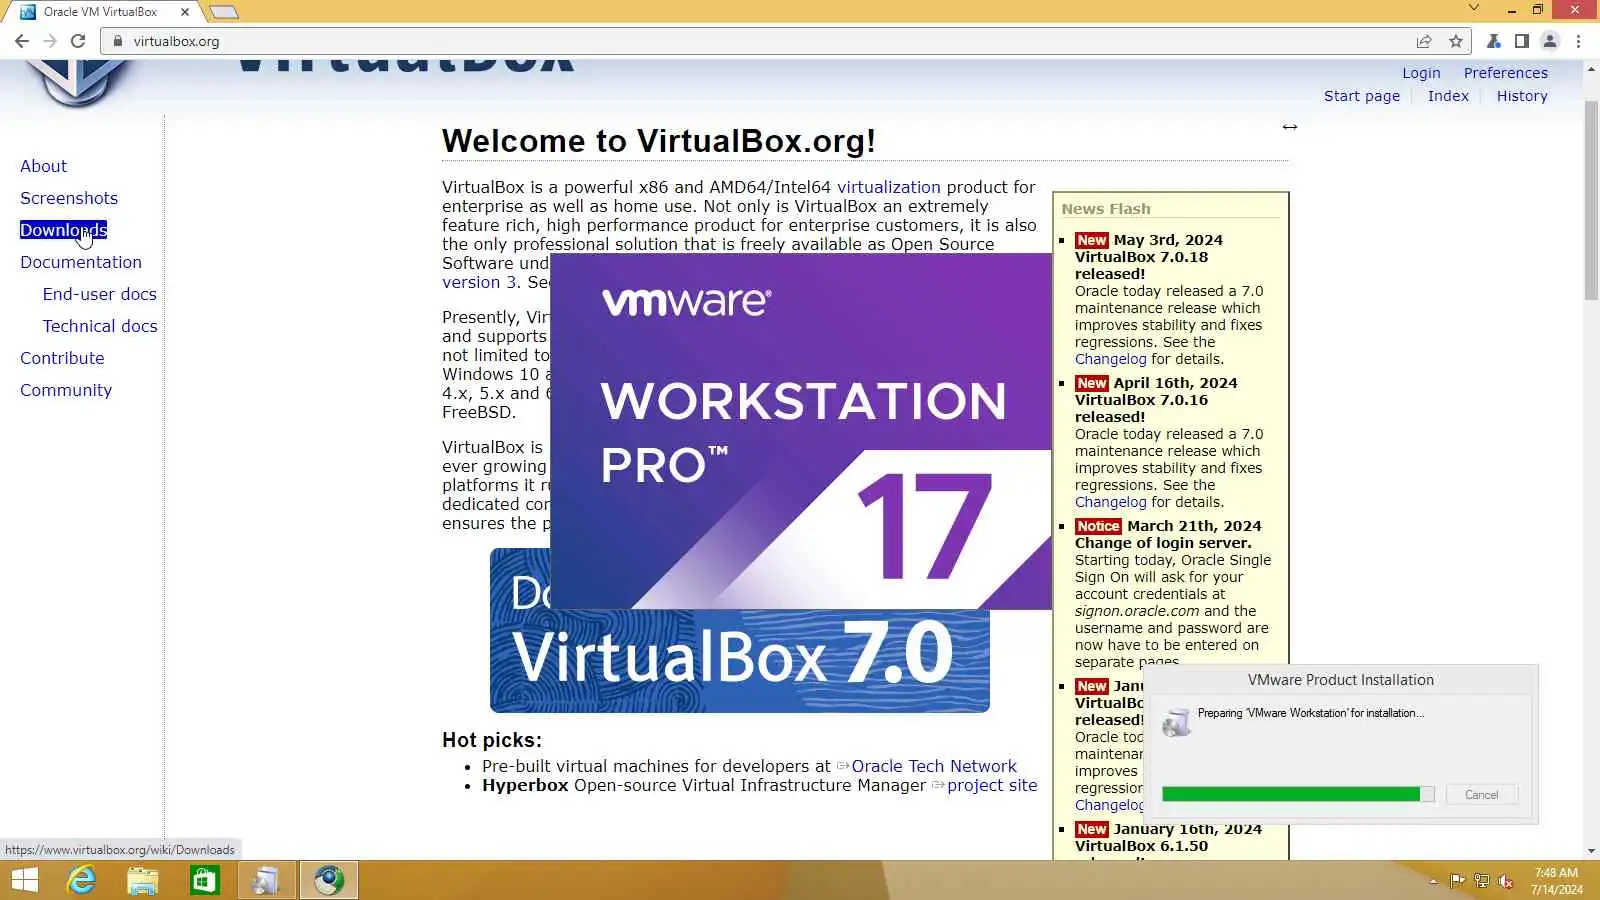
Task: Go to Start page link
Action: point(1362,96)
